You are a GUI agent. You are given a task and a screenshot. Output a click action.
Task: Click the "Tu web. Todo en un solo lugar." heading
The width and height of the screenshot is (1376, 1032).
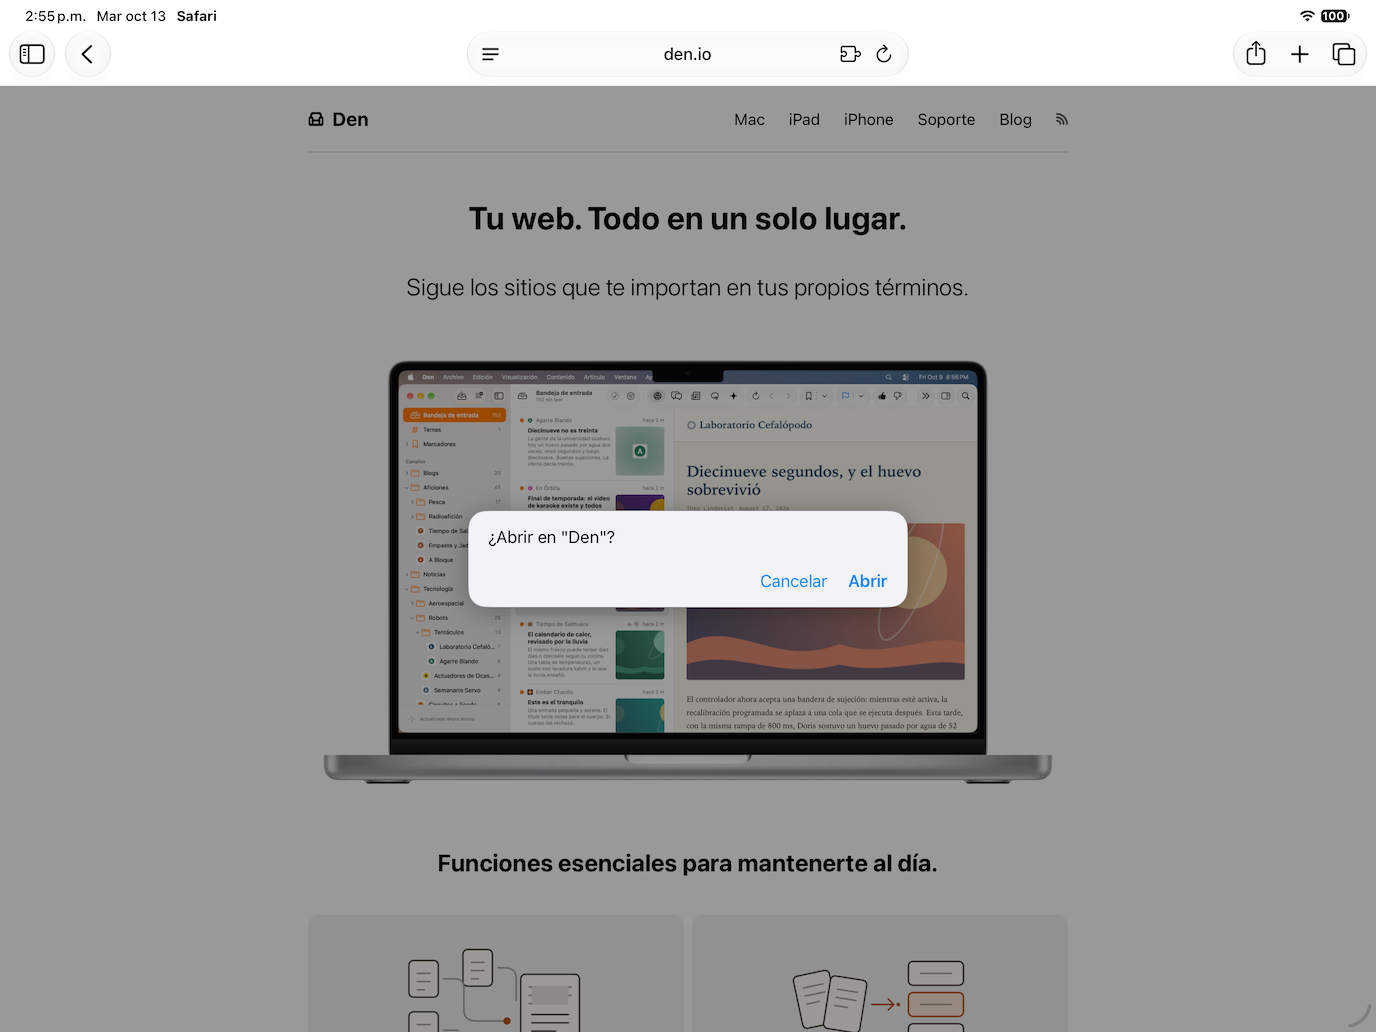(x=688, y=218)
